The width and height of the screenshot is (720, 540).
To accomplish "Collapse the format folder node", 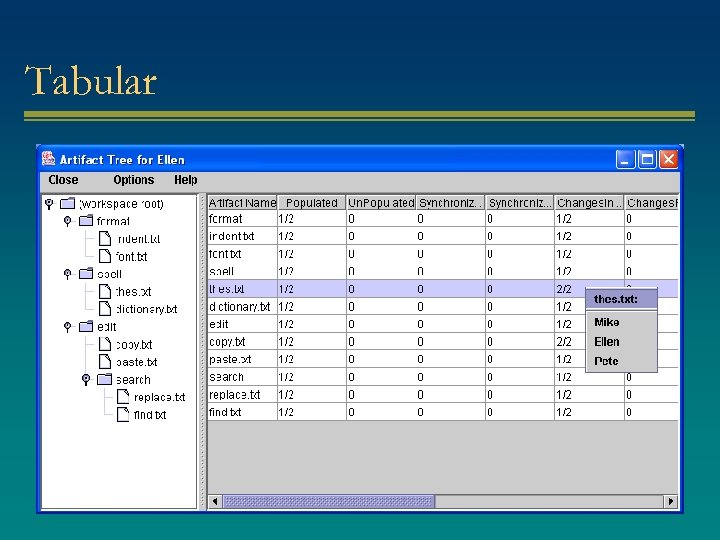I will (x=68, y=221).
